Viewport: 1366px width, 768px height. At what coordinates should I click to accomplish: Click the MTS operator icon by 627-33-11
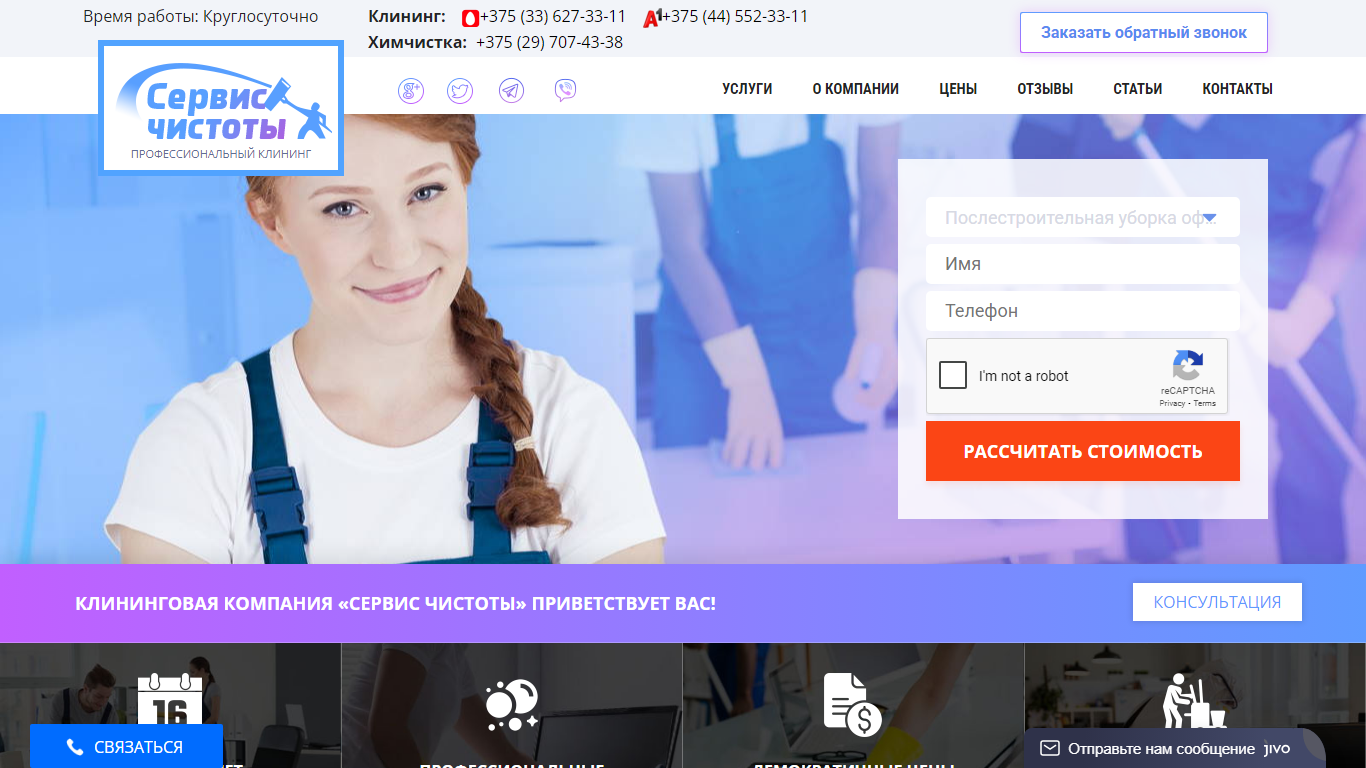(470, 18)
